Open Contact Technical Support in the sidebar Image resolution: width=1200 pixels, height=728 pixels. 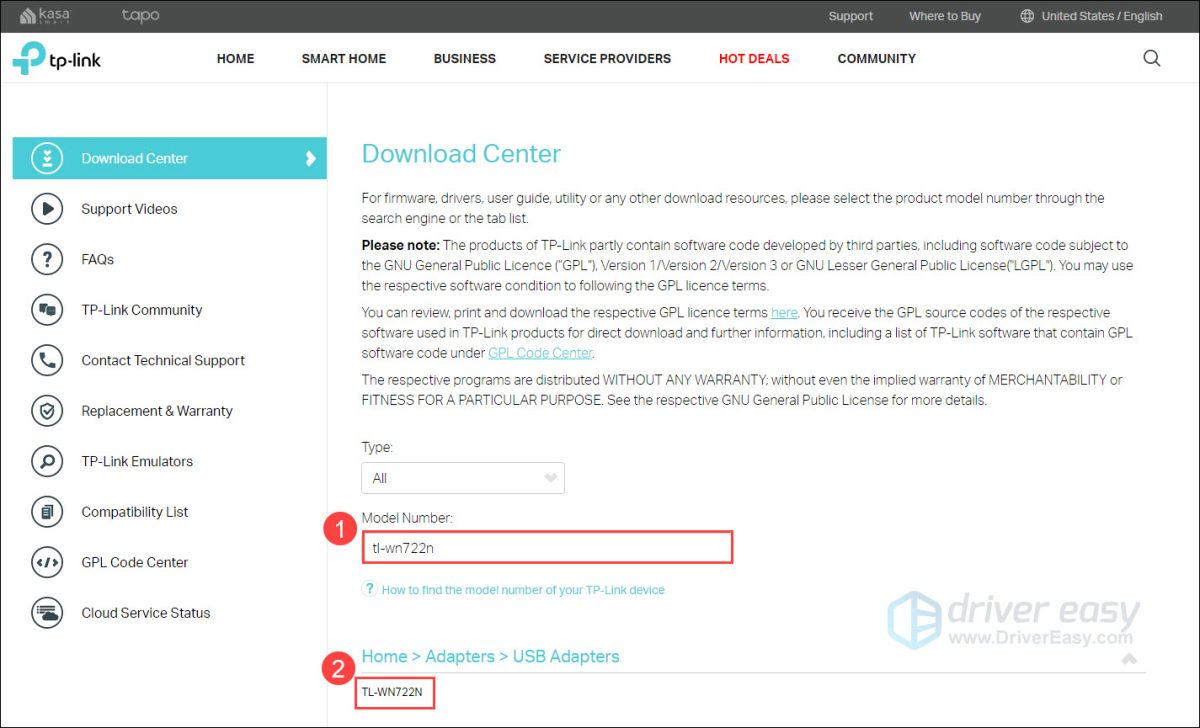click(163, 360)
